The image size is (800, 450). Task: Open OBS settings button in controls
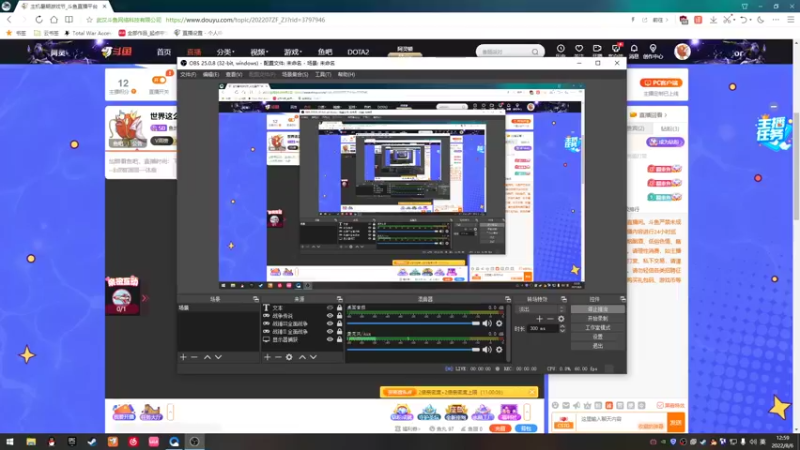click(x=597, y=337)
